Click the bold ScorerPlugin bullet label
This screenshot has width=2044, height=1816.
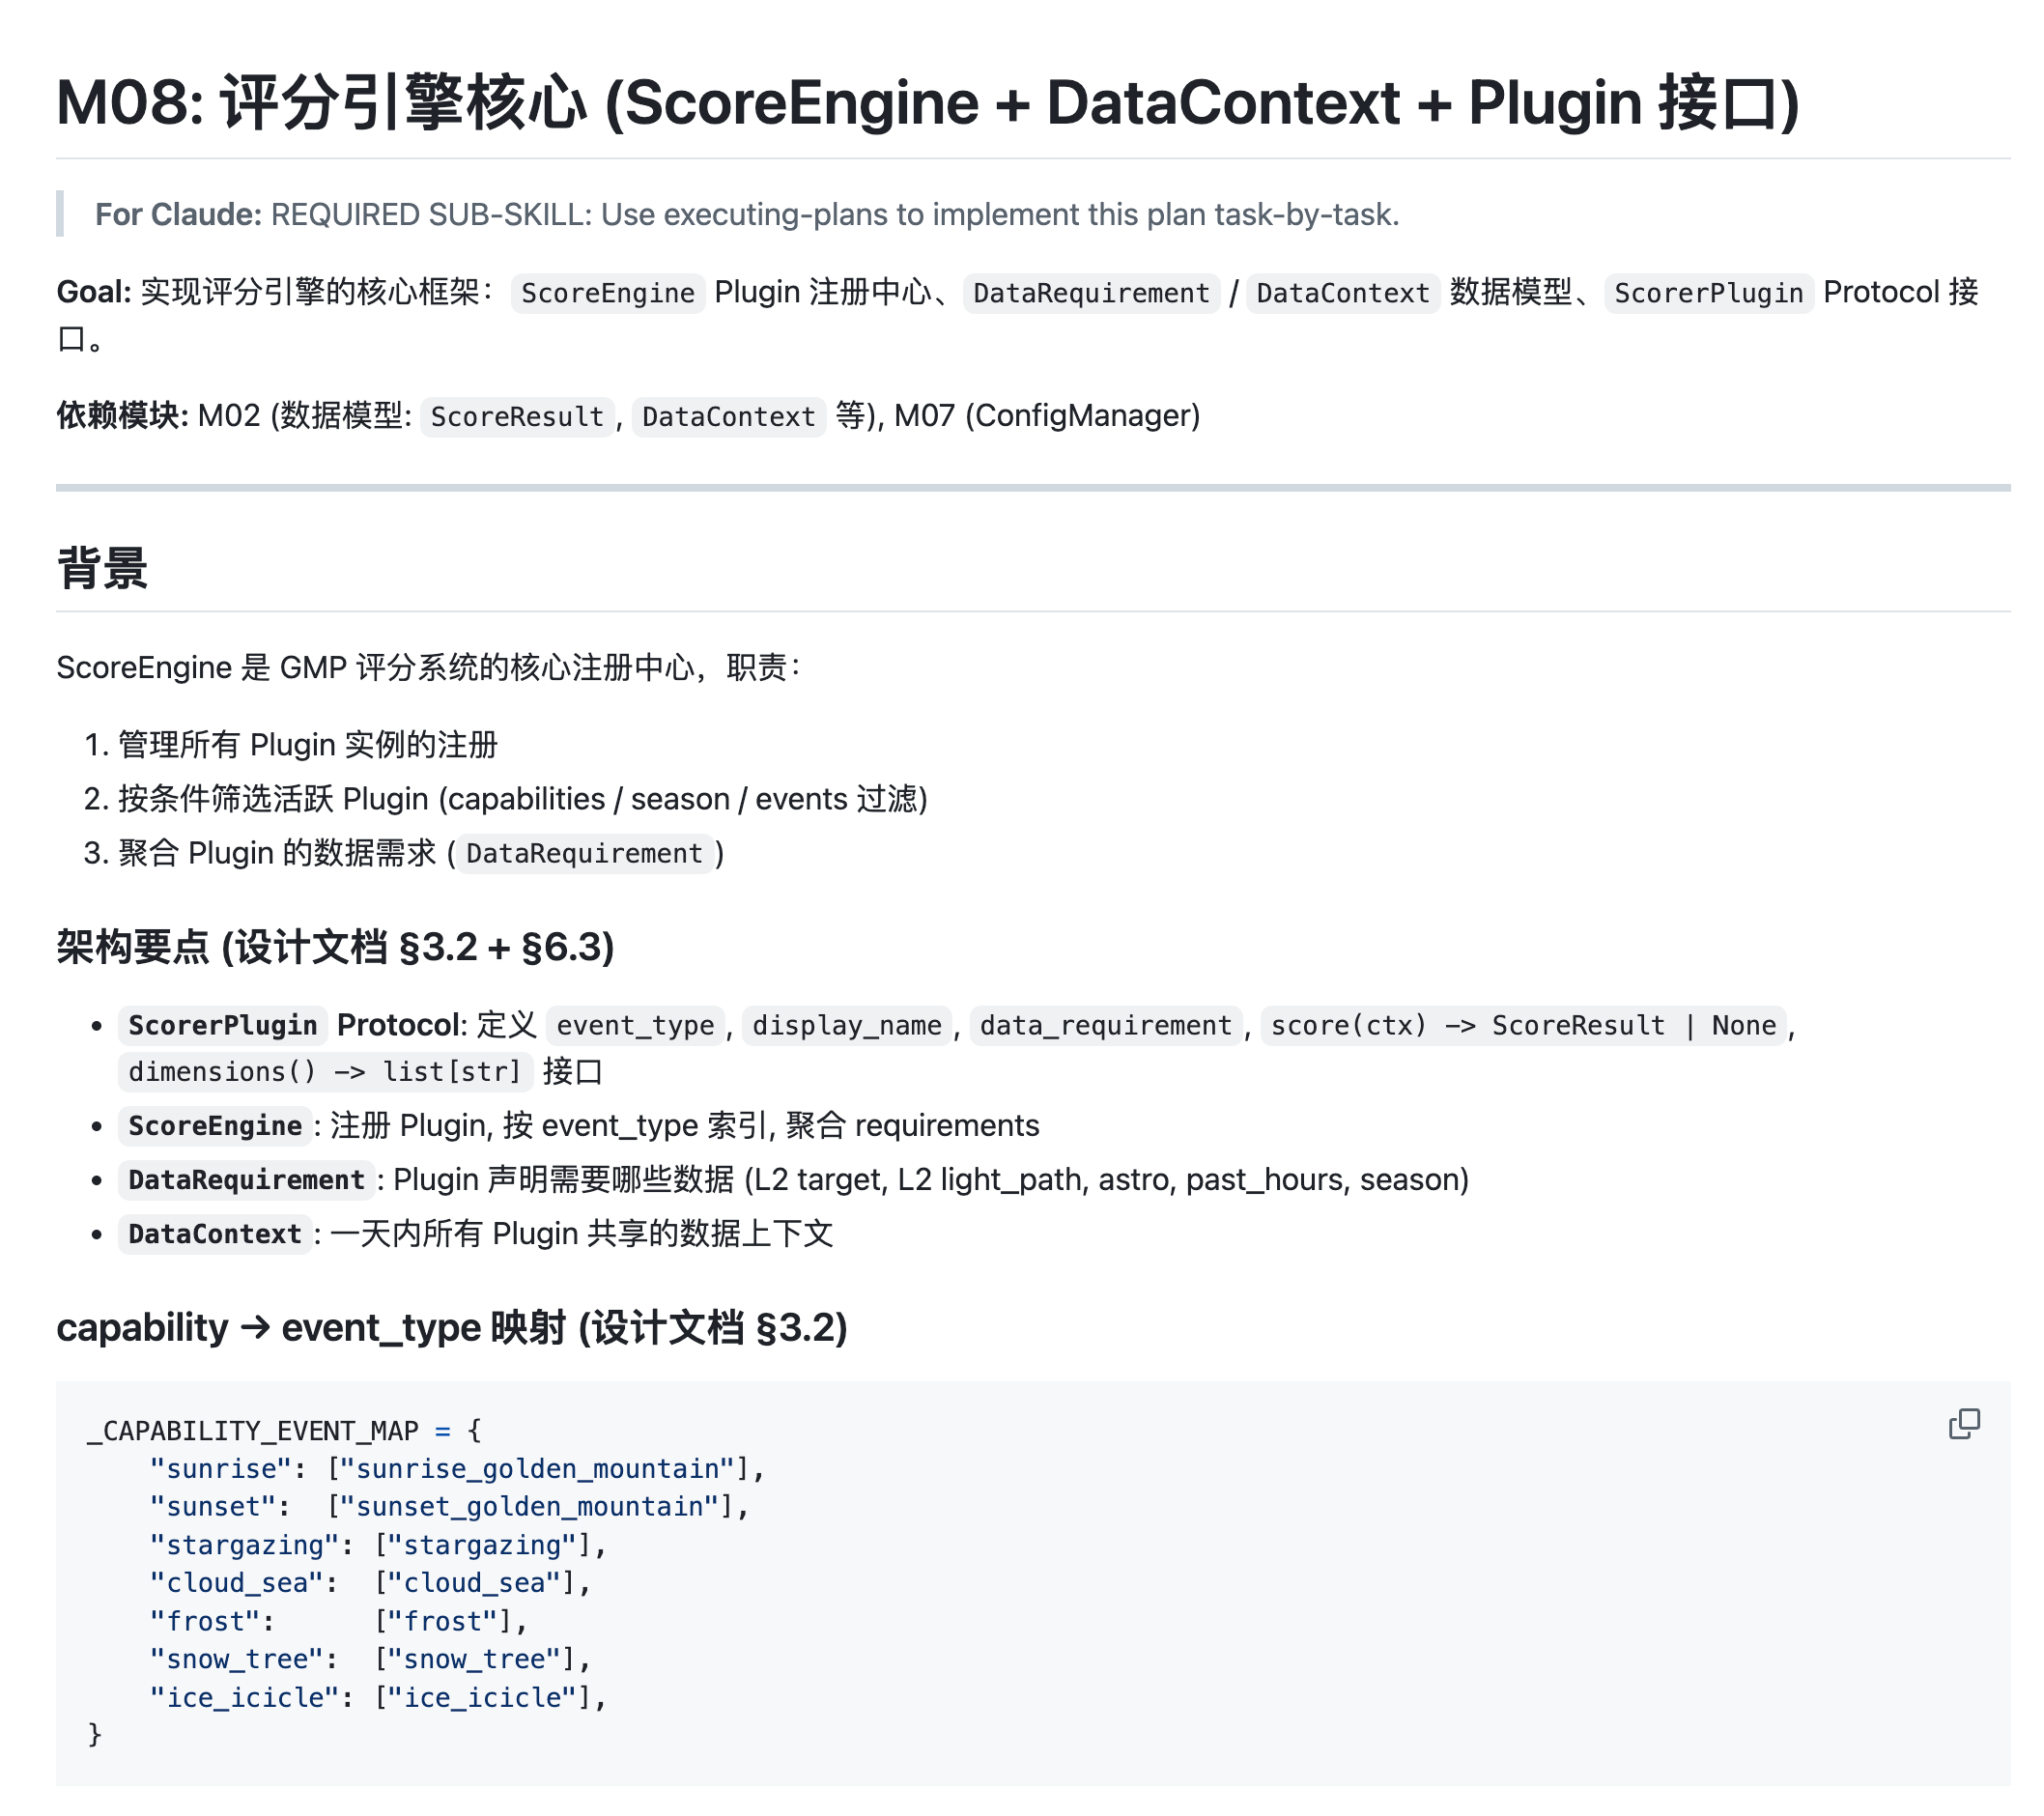pyautogui.click(x=222, y=1025)
